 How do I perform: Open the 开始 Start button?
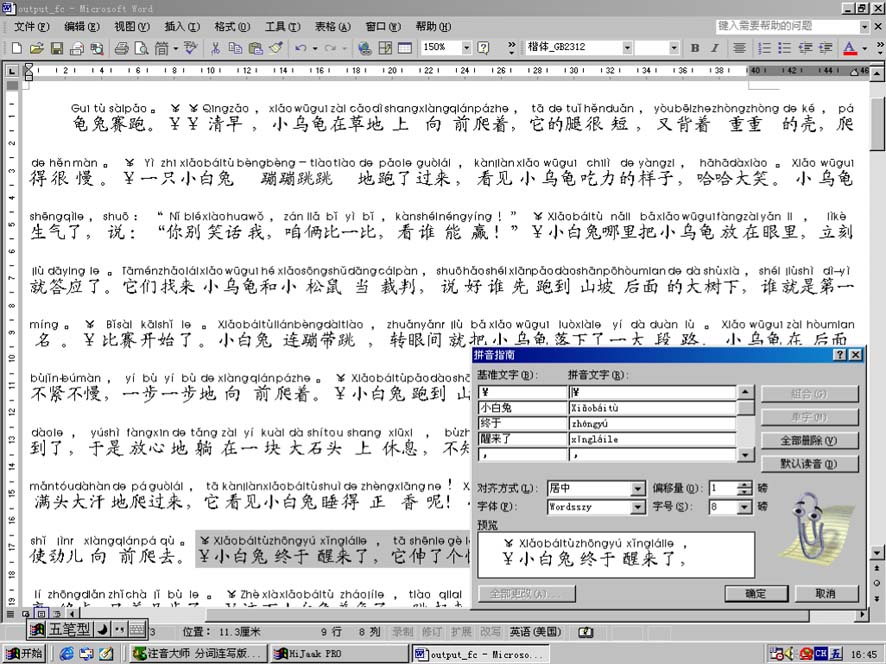(24, 654)
